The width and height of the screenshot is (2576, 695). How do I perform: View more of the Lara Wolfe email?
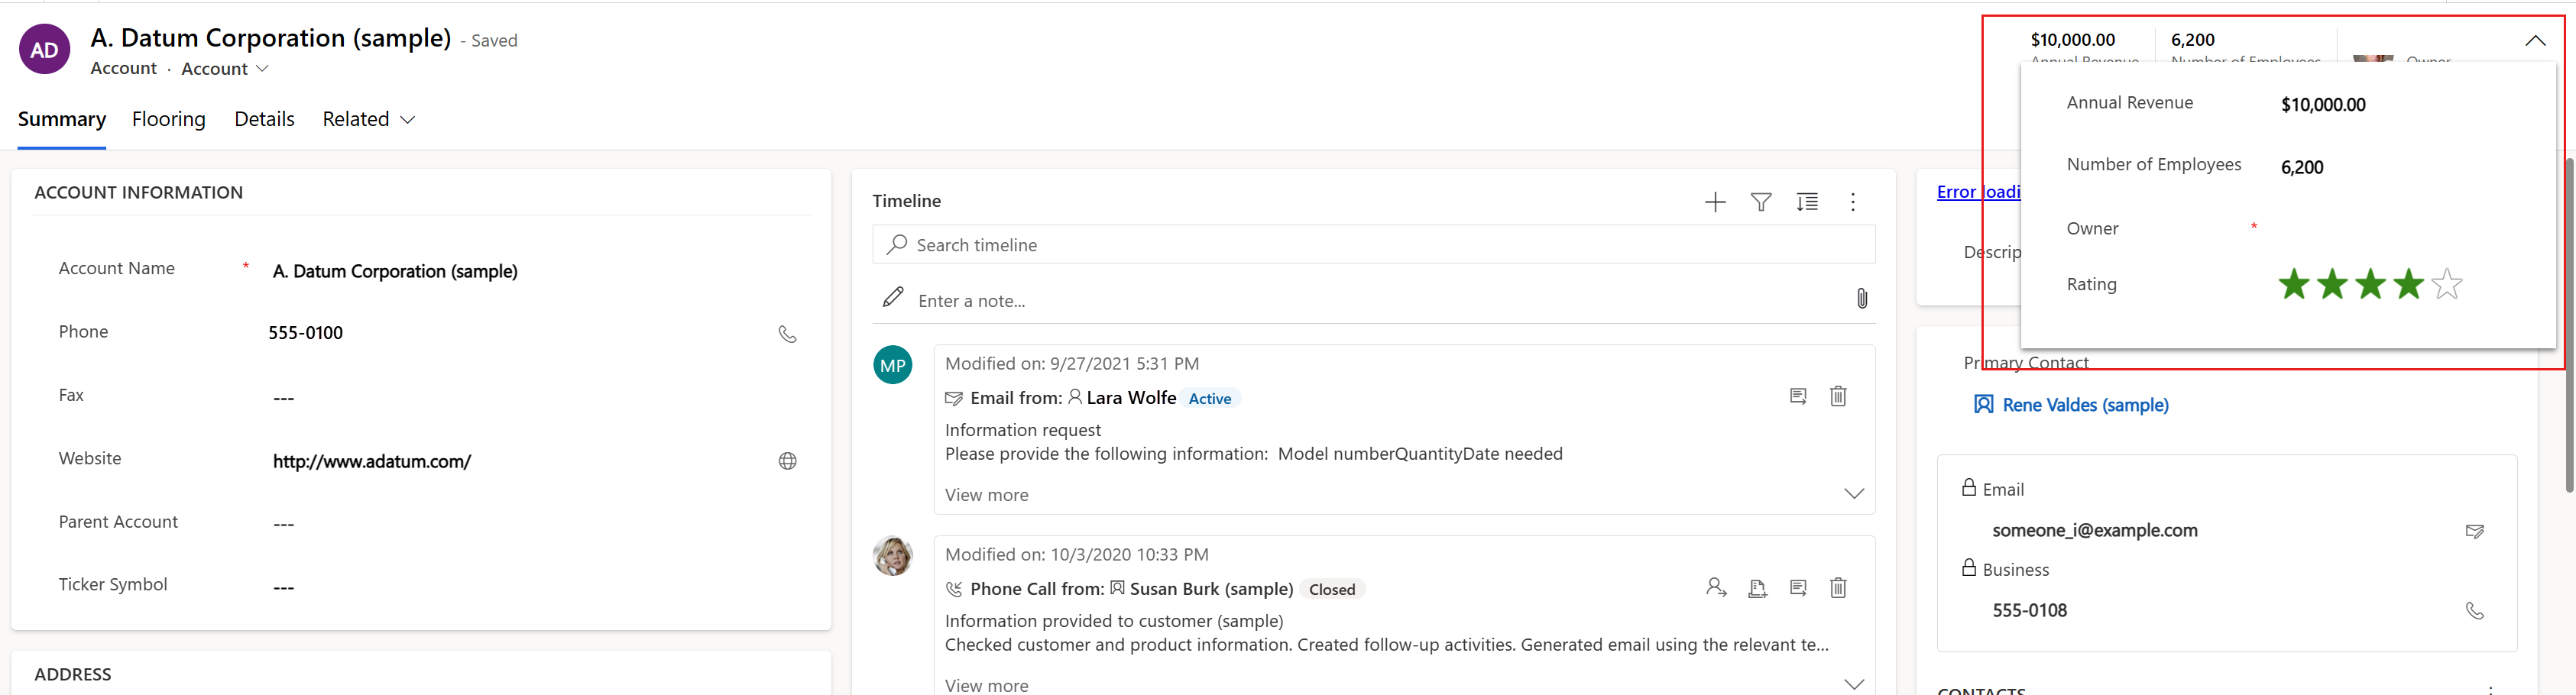point(986,494)
